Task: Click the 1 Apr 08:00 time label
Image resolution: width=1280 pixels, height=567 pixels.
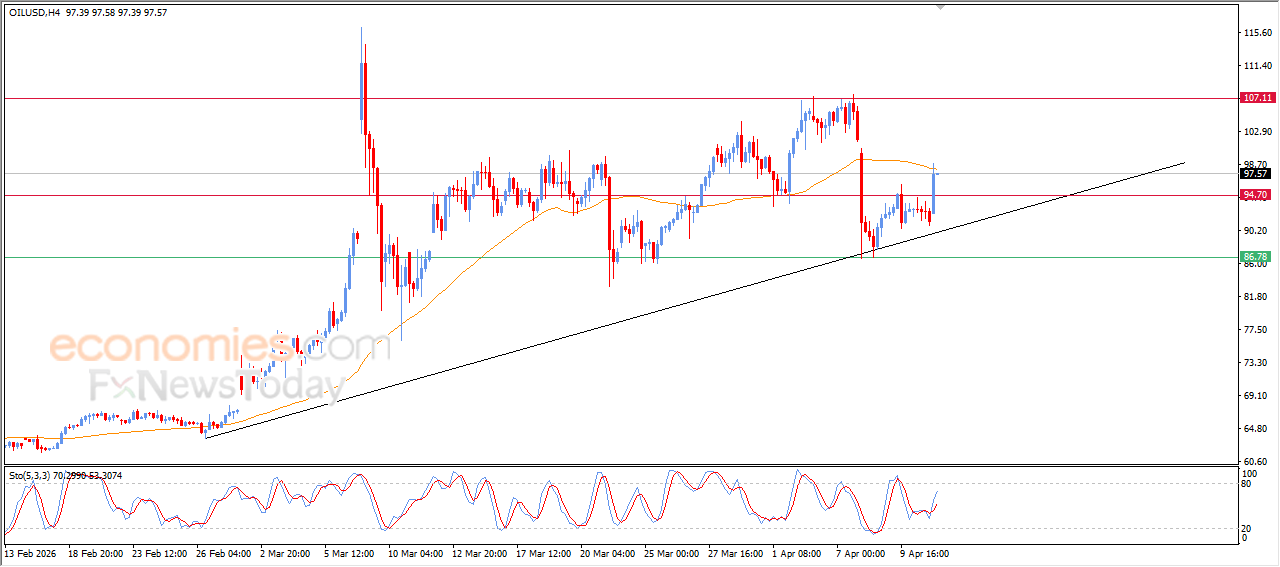Action: pos(799,553)
